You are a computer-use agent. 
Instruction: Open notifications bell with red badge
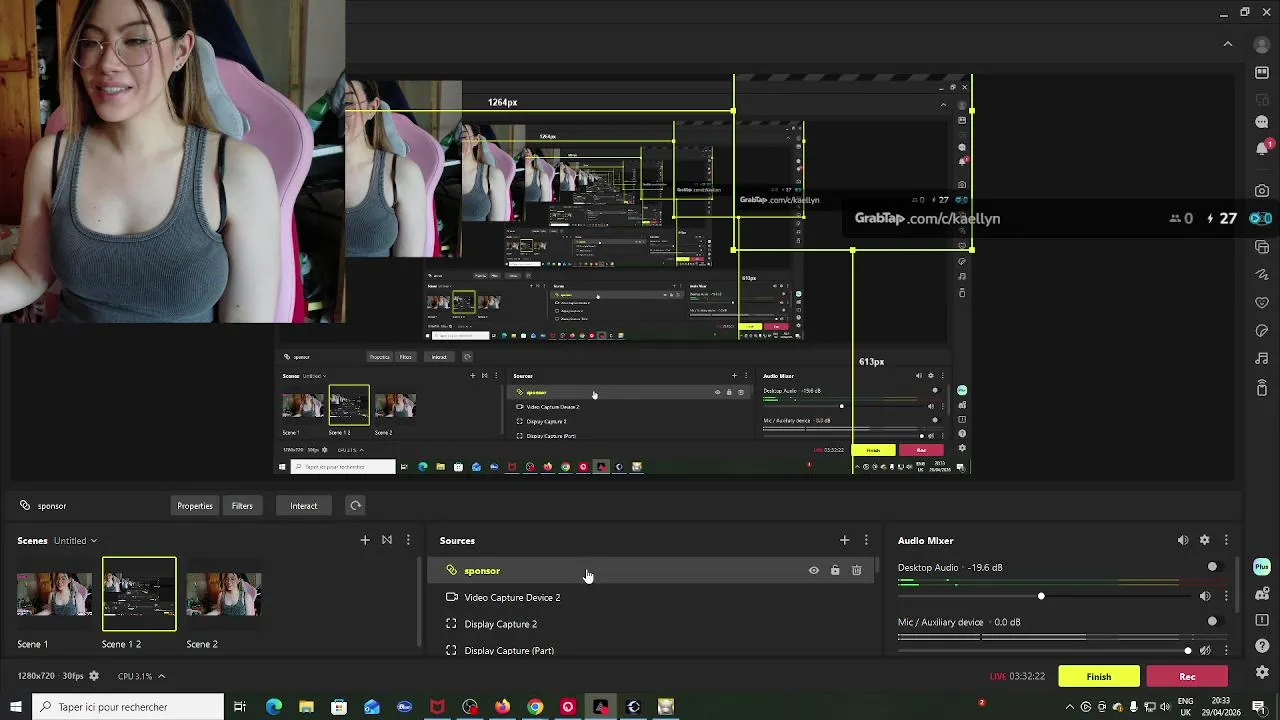pos(1262,148)
